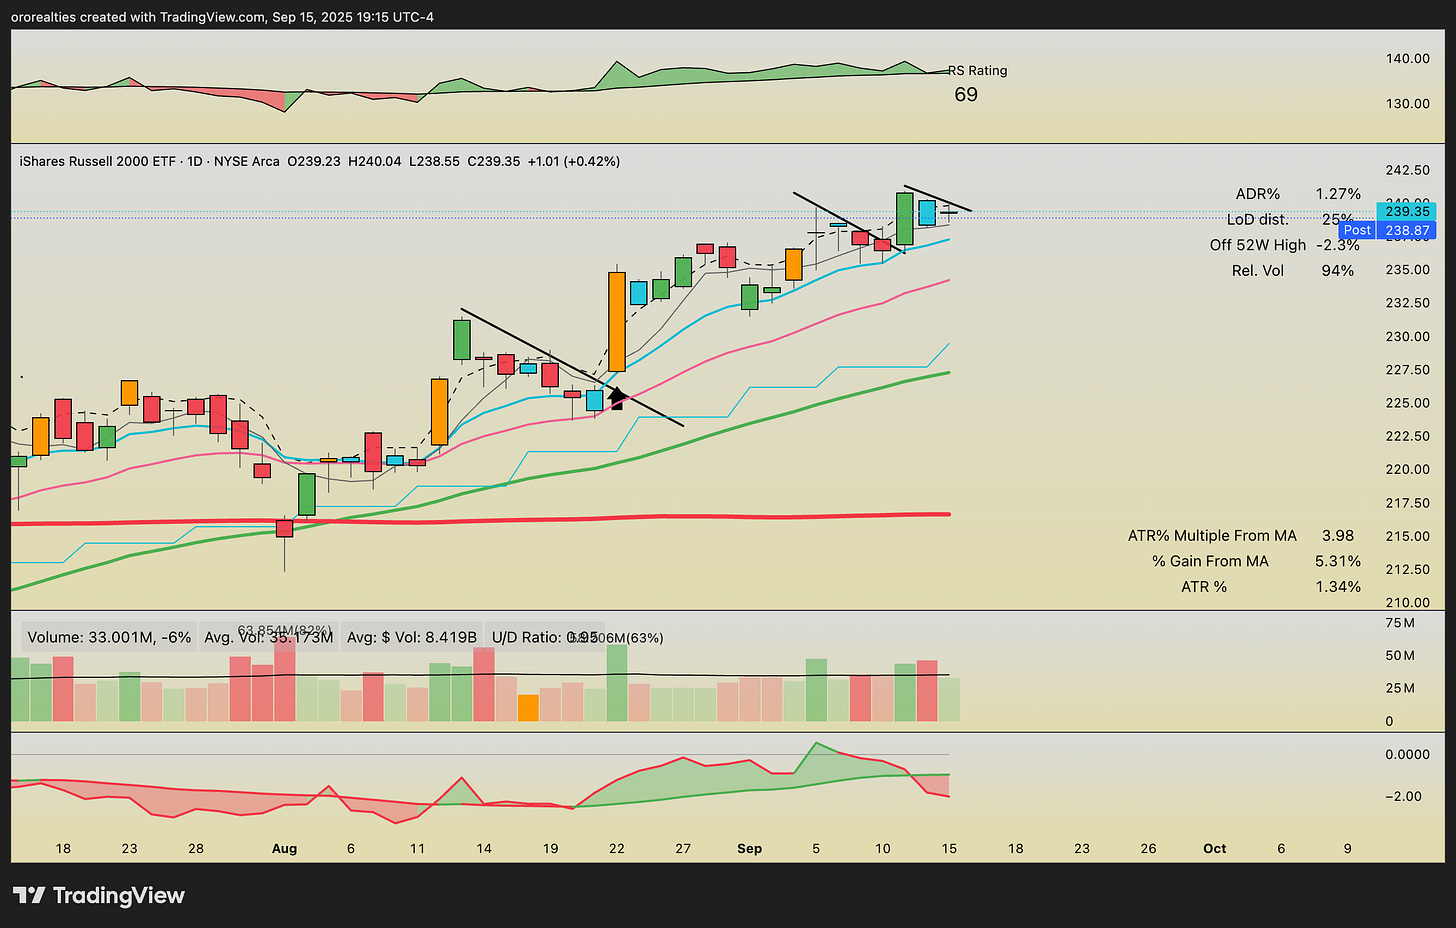Click the % Gain From MA value 5.31%
This screenshot has height=928, width=1456.
coord(1338,561)
